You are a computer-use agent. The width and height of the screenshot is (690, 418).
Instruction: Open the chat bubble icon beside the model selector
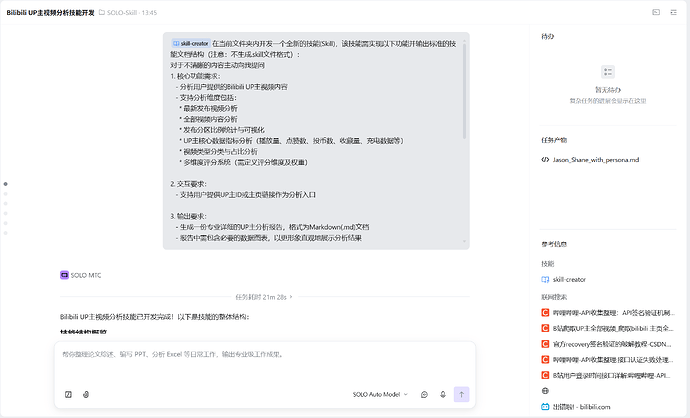[424, 394]
